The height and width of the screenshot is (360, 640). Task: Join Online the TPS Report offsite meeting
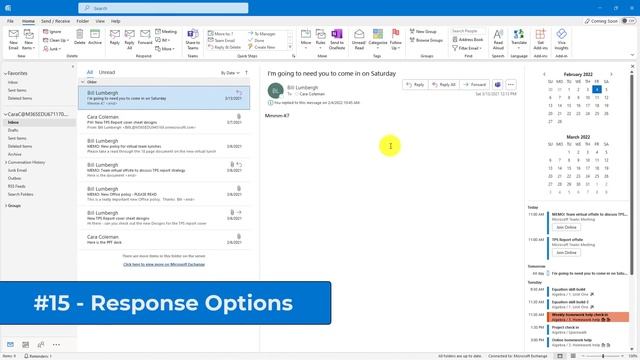click(566, 253)
